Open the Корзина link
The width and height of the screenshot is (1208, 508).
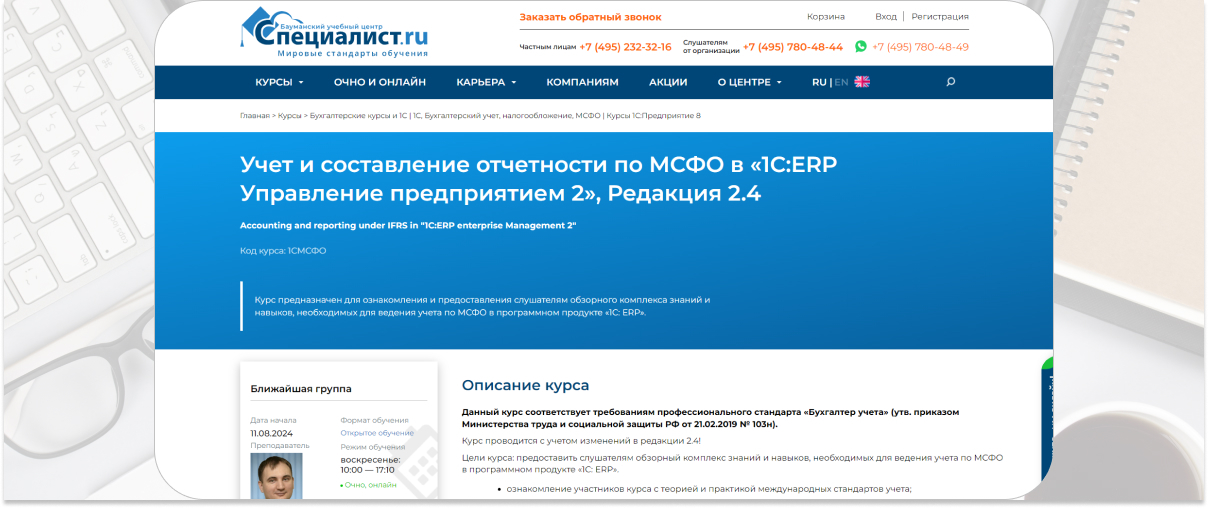click(826, 17)
